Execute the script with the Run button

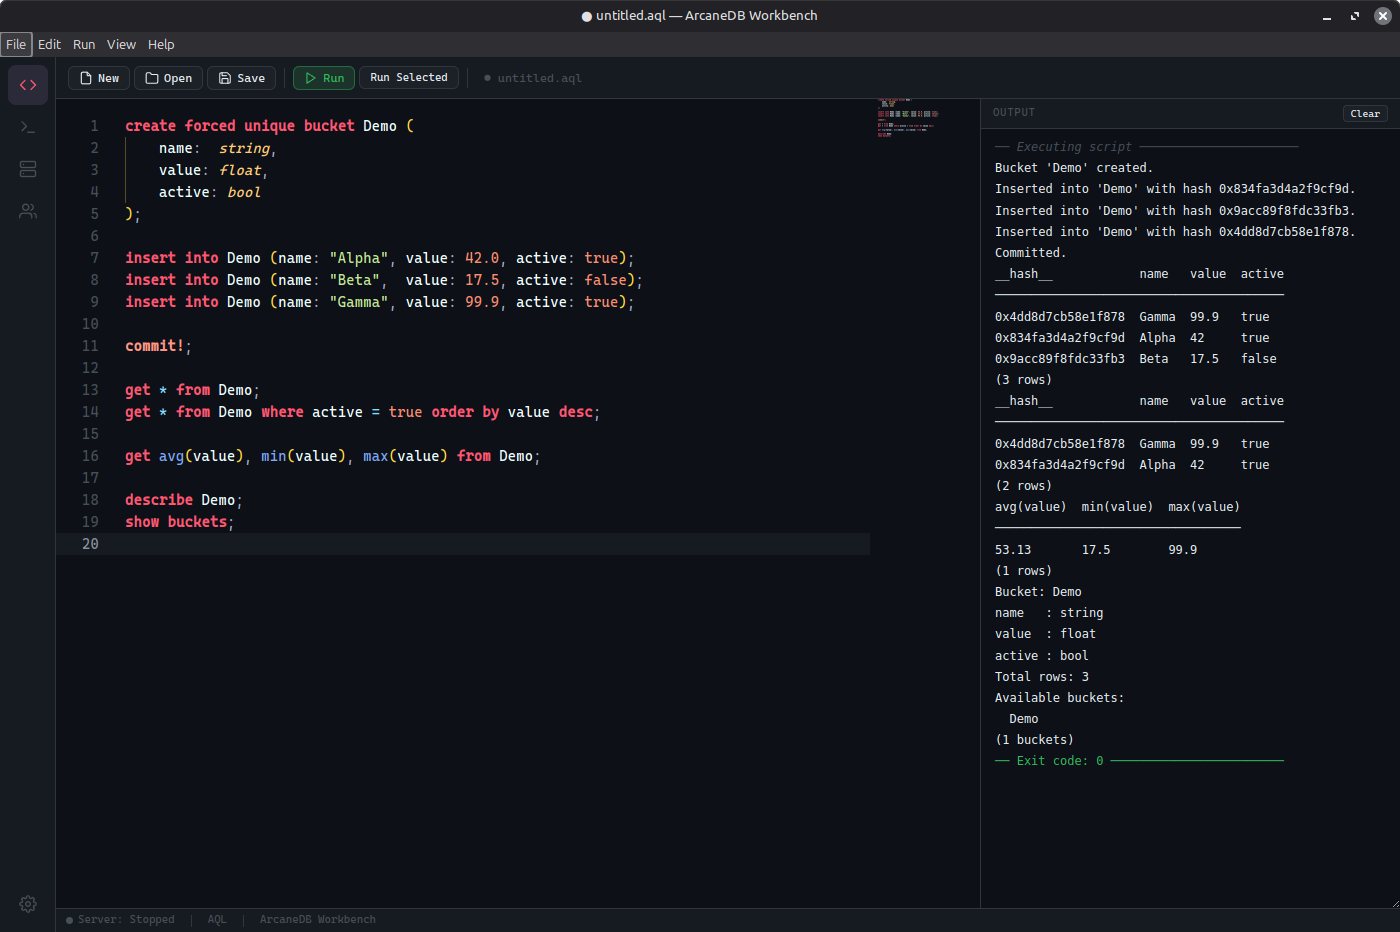(x=323, y=77)
